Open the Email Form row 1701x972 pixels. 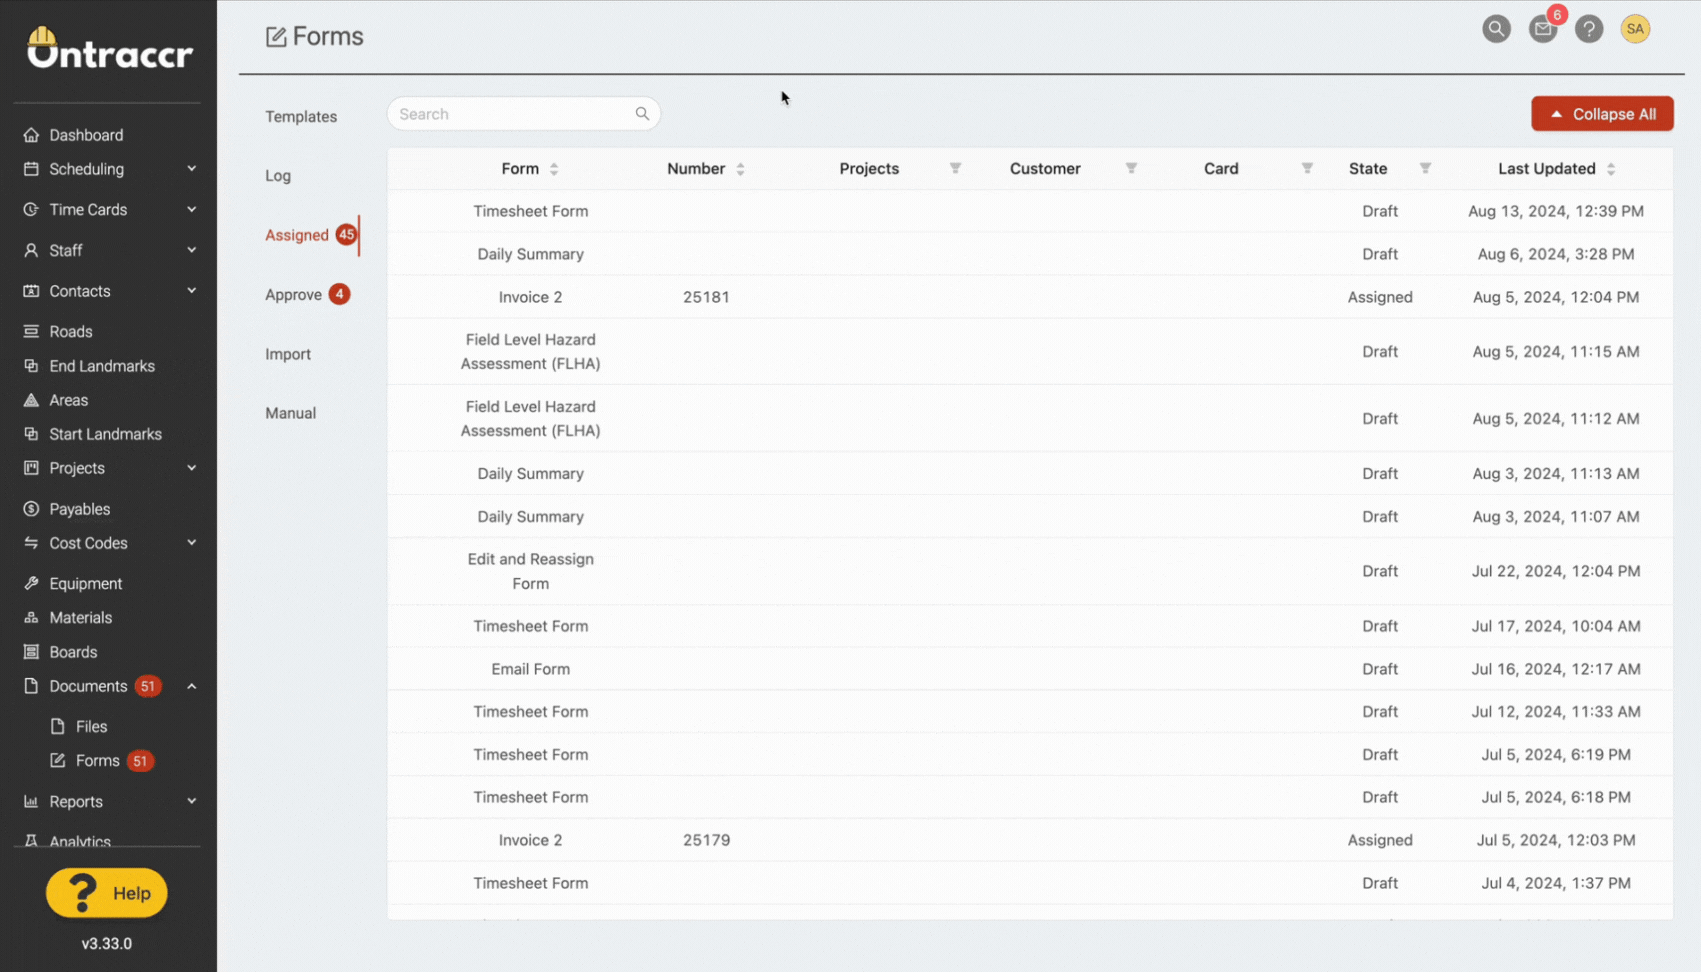tap(1030, 669)
